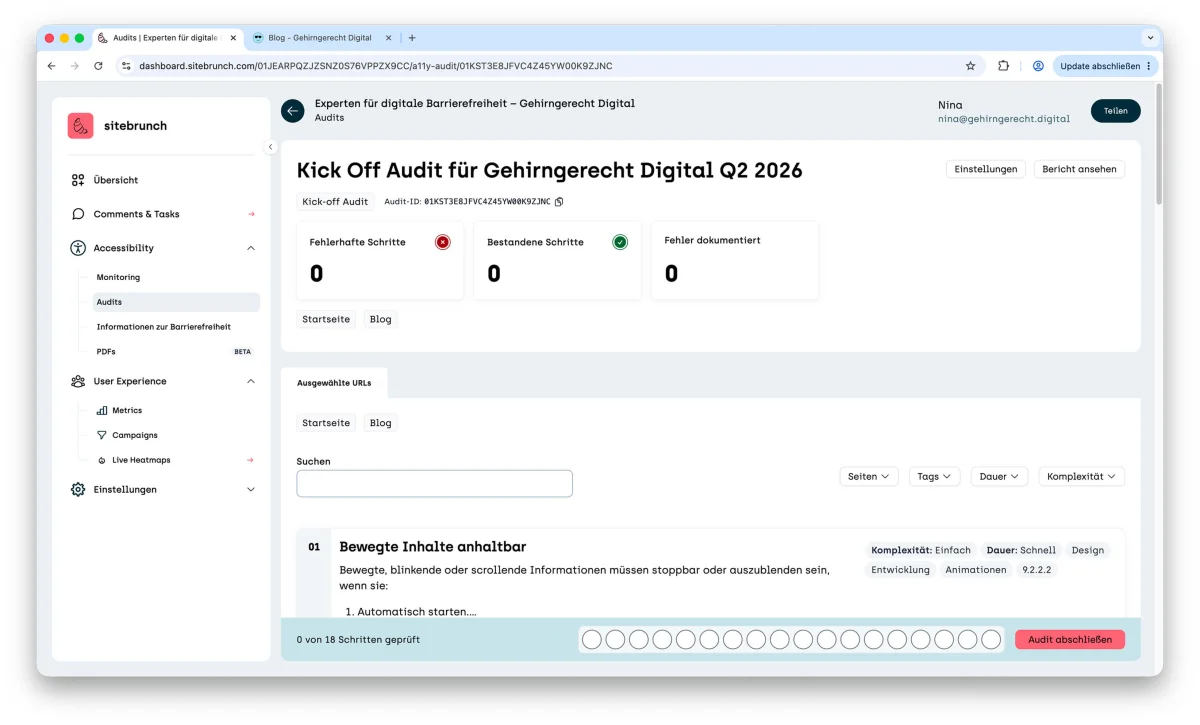
Task: Open Informationen zur Barrierefreiheit
Action: click(x=164, y=327)
